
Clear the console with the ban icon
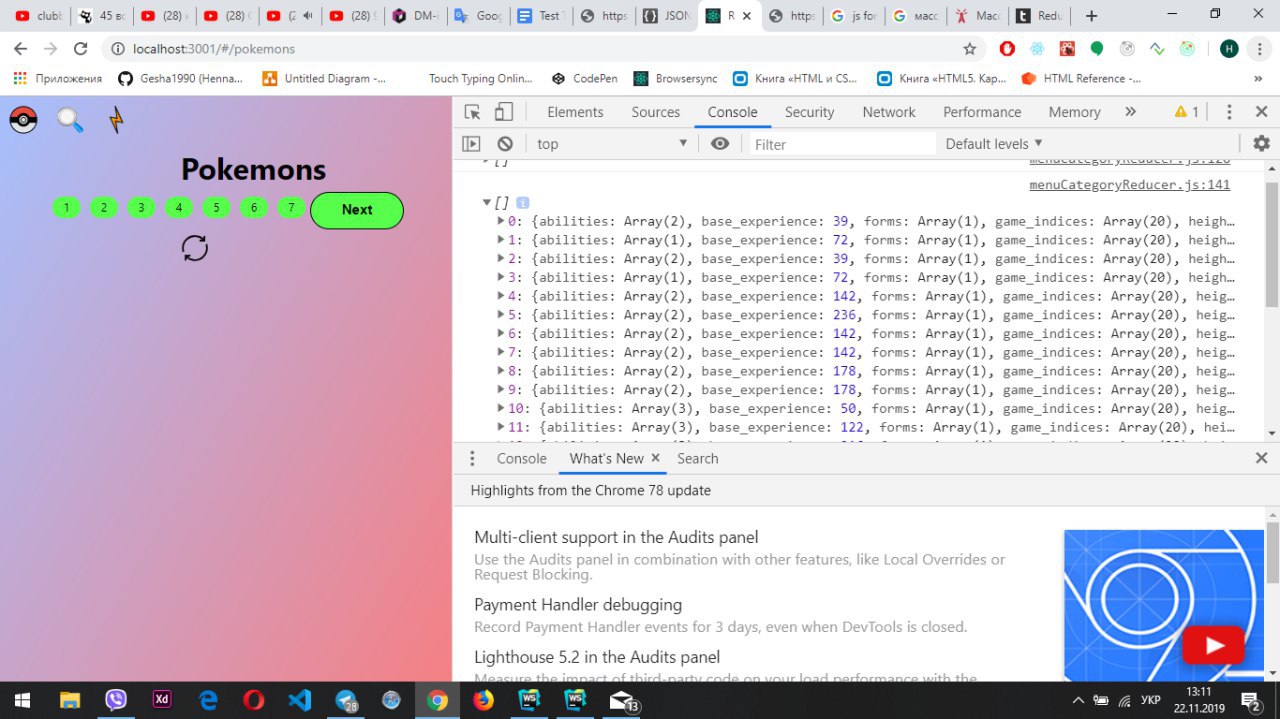pos(505,144)
